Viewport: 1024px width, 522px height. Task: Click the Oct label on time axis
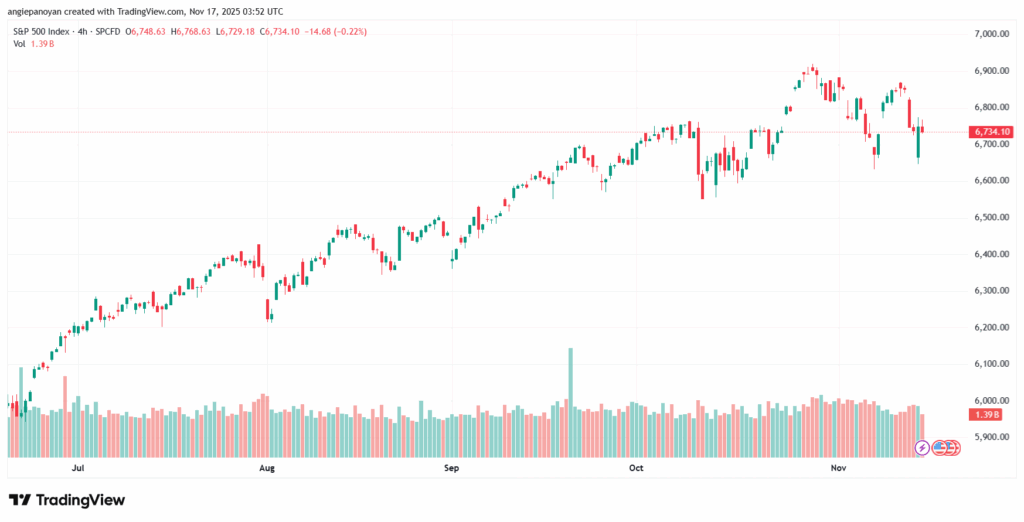[x=637, y=466]
